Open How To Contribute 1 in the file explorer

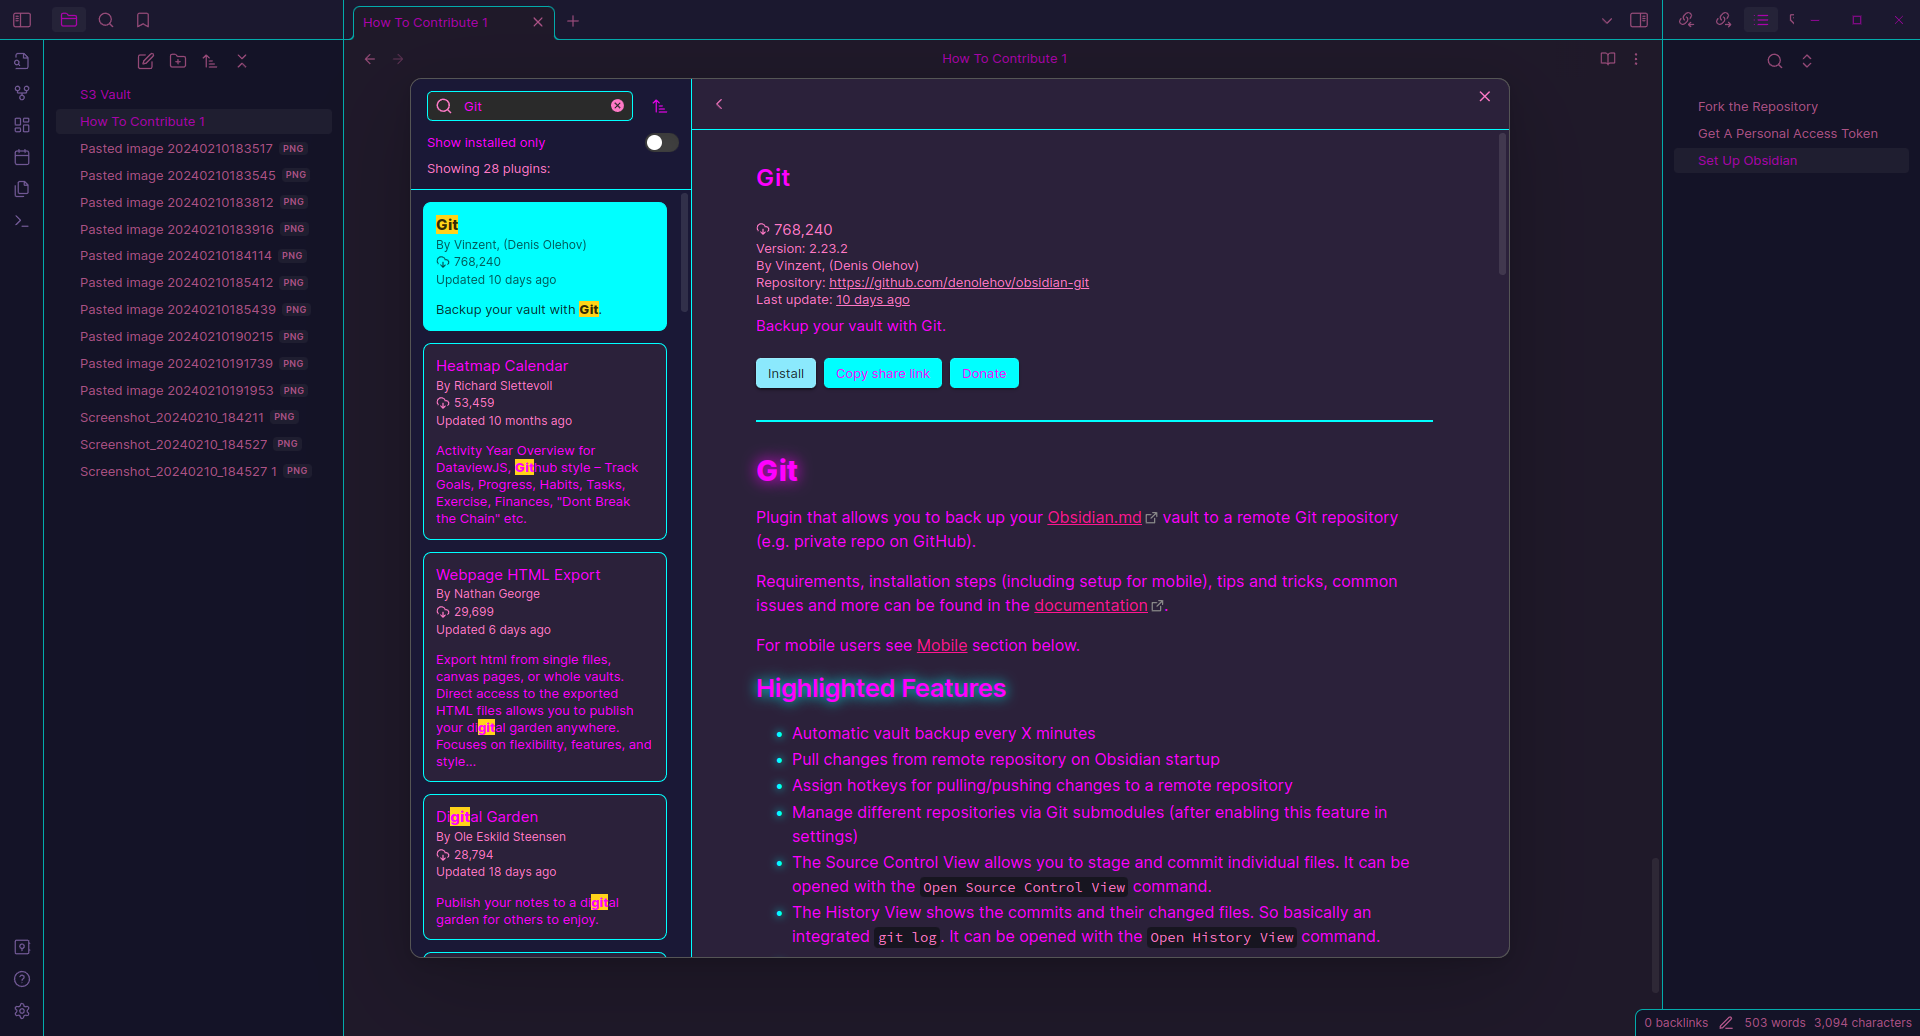(x=193, y=122)
